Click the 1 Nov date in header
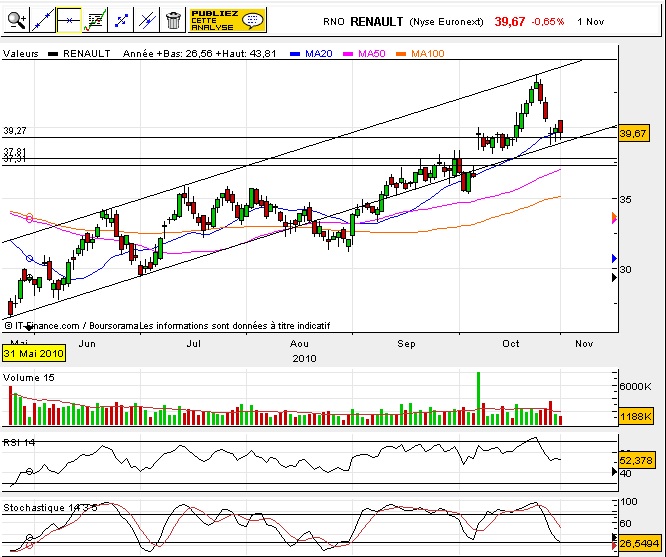The image size is (666, 557). pos(590,22)
